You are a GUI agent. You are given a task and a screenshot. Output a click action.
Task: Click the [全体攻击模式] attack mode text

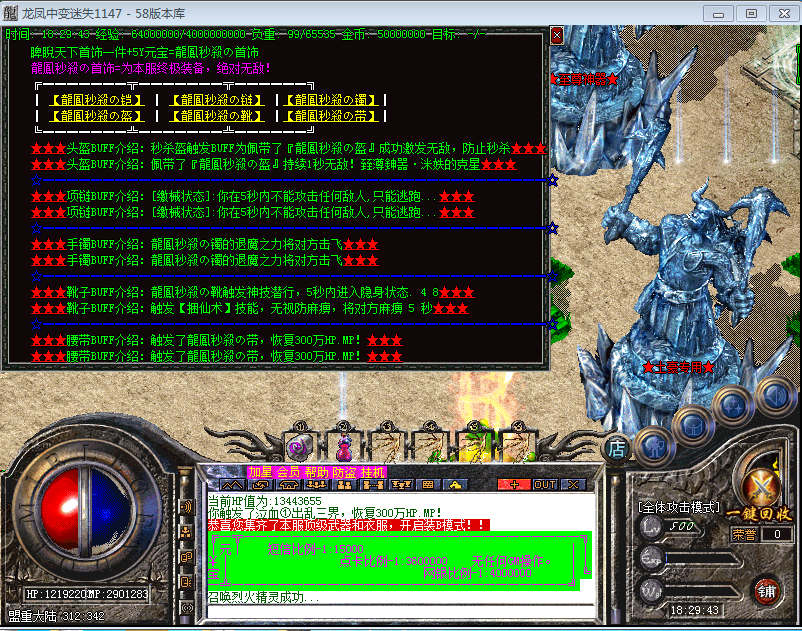click(x=678, y=507)
